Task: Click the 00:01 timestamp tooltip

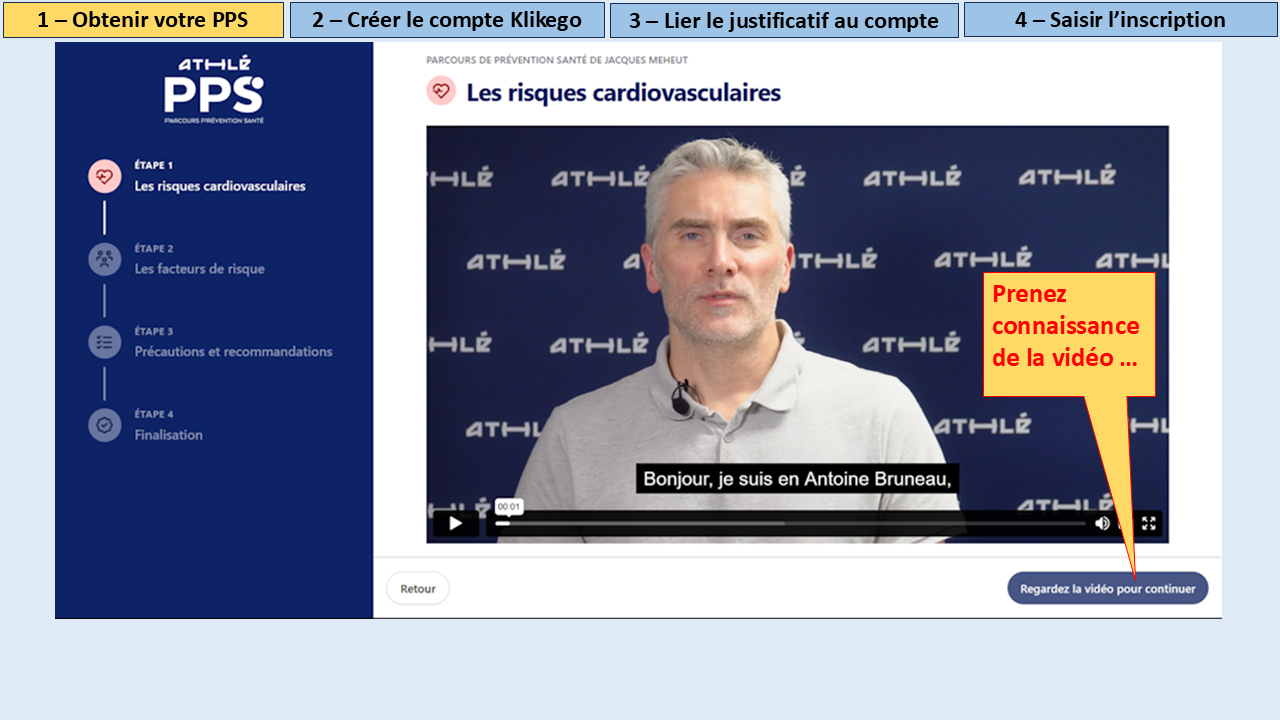Action: [509, 507]
